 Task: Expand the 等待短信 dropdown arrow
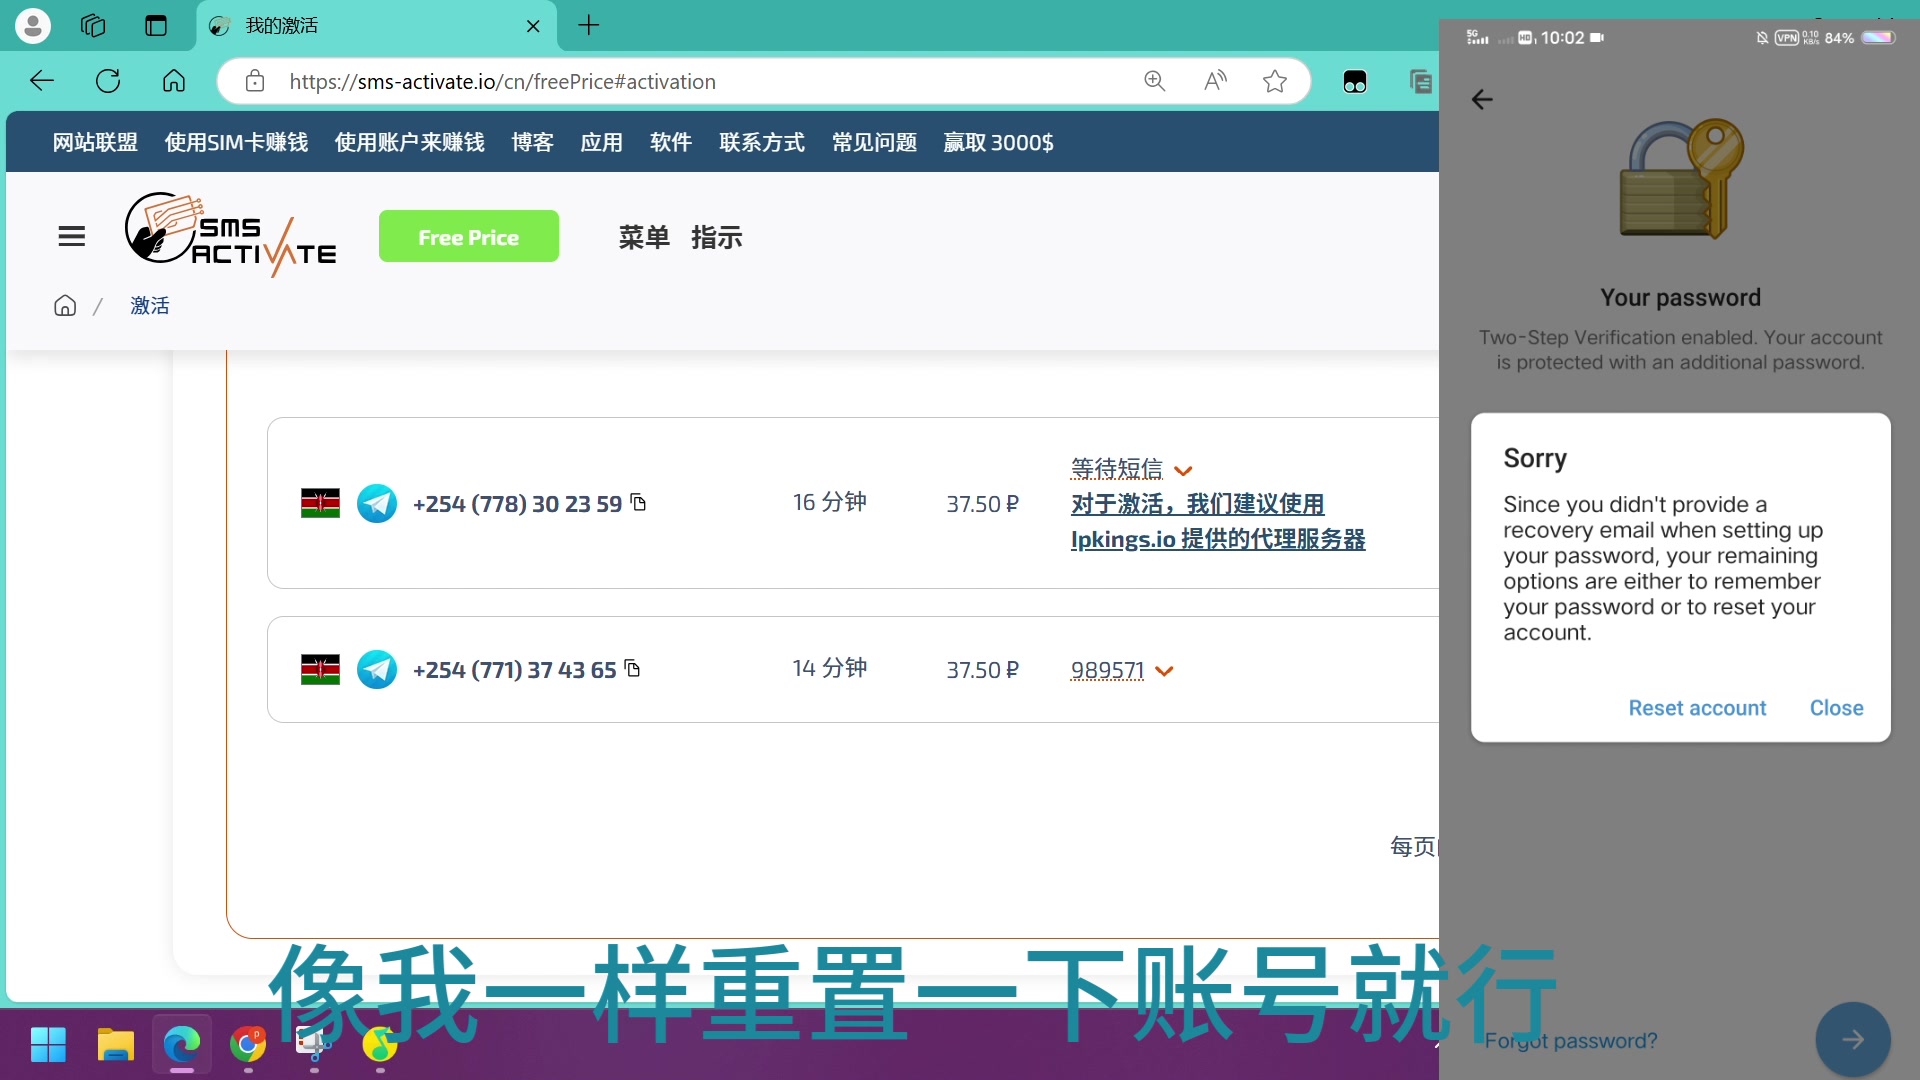tap(1183, 469)
